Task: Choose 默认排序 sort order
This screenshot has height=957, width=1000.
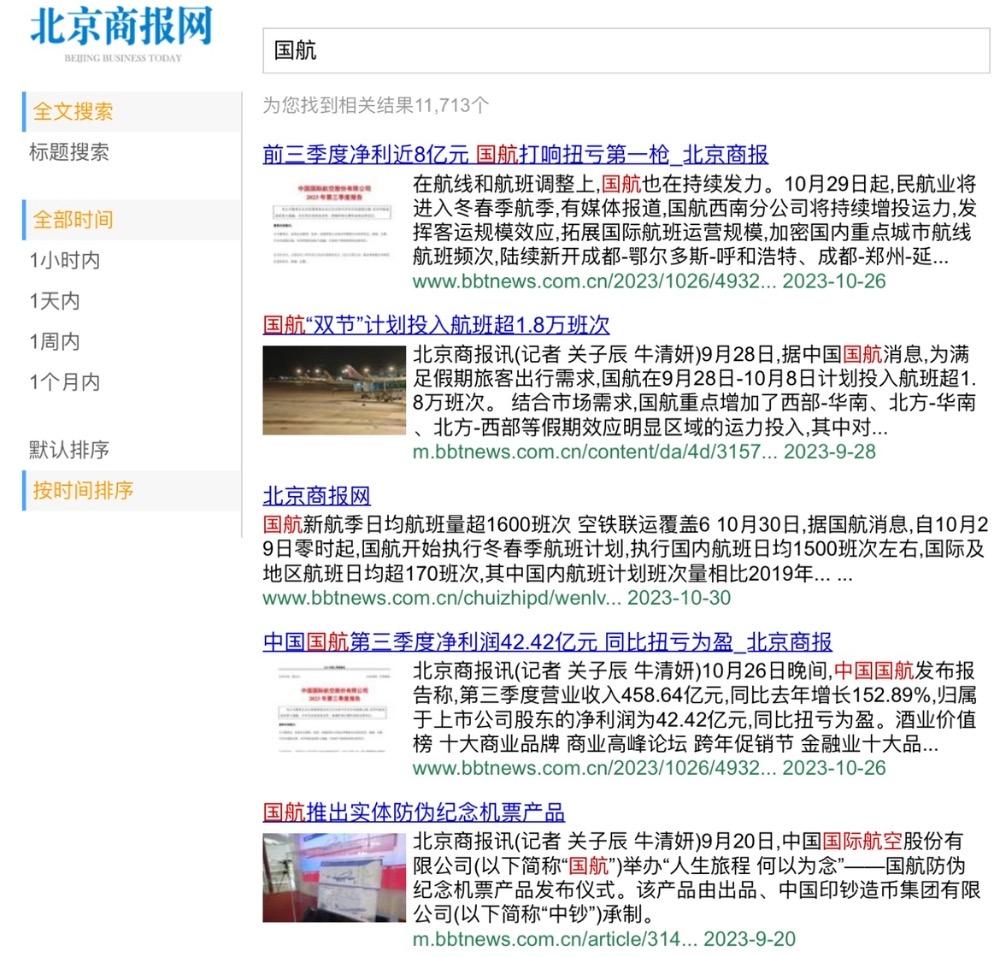Action: point(69,449)
